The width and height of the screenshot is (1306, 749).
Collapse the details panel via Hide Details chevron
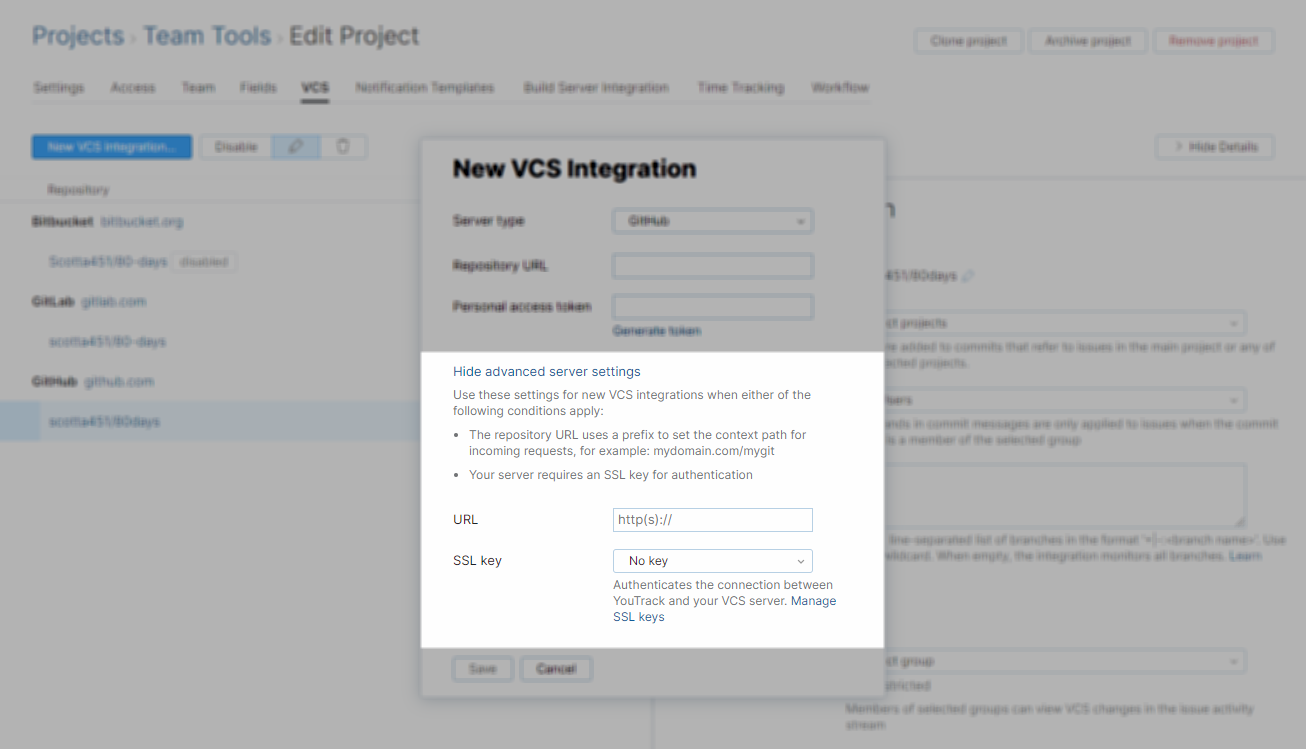click(x=1213, y=146)
